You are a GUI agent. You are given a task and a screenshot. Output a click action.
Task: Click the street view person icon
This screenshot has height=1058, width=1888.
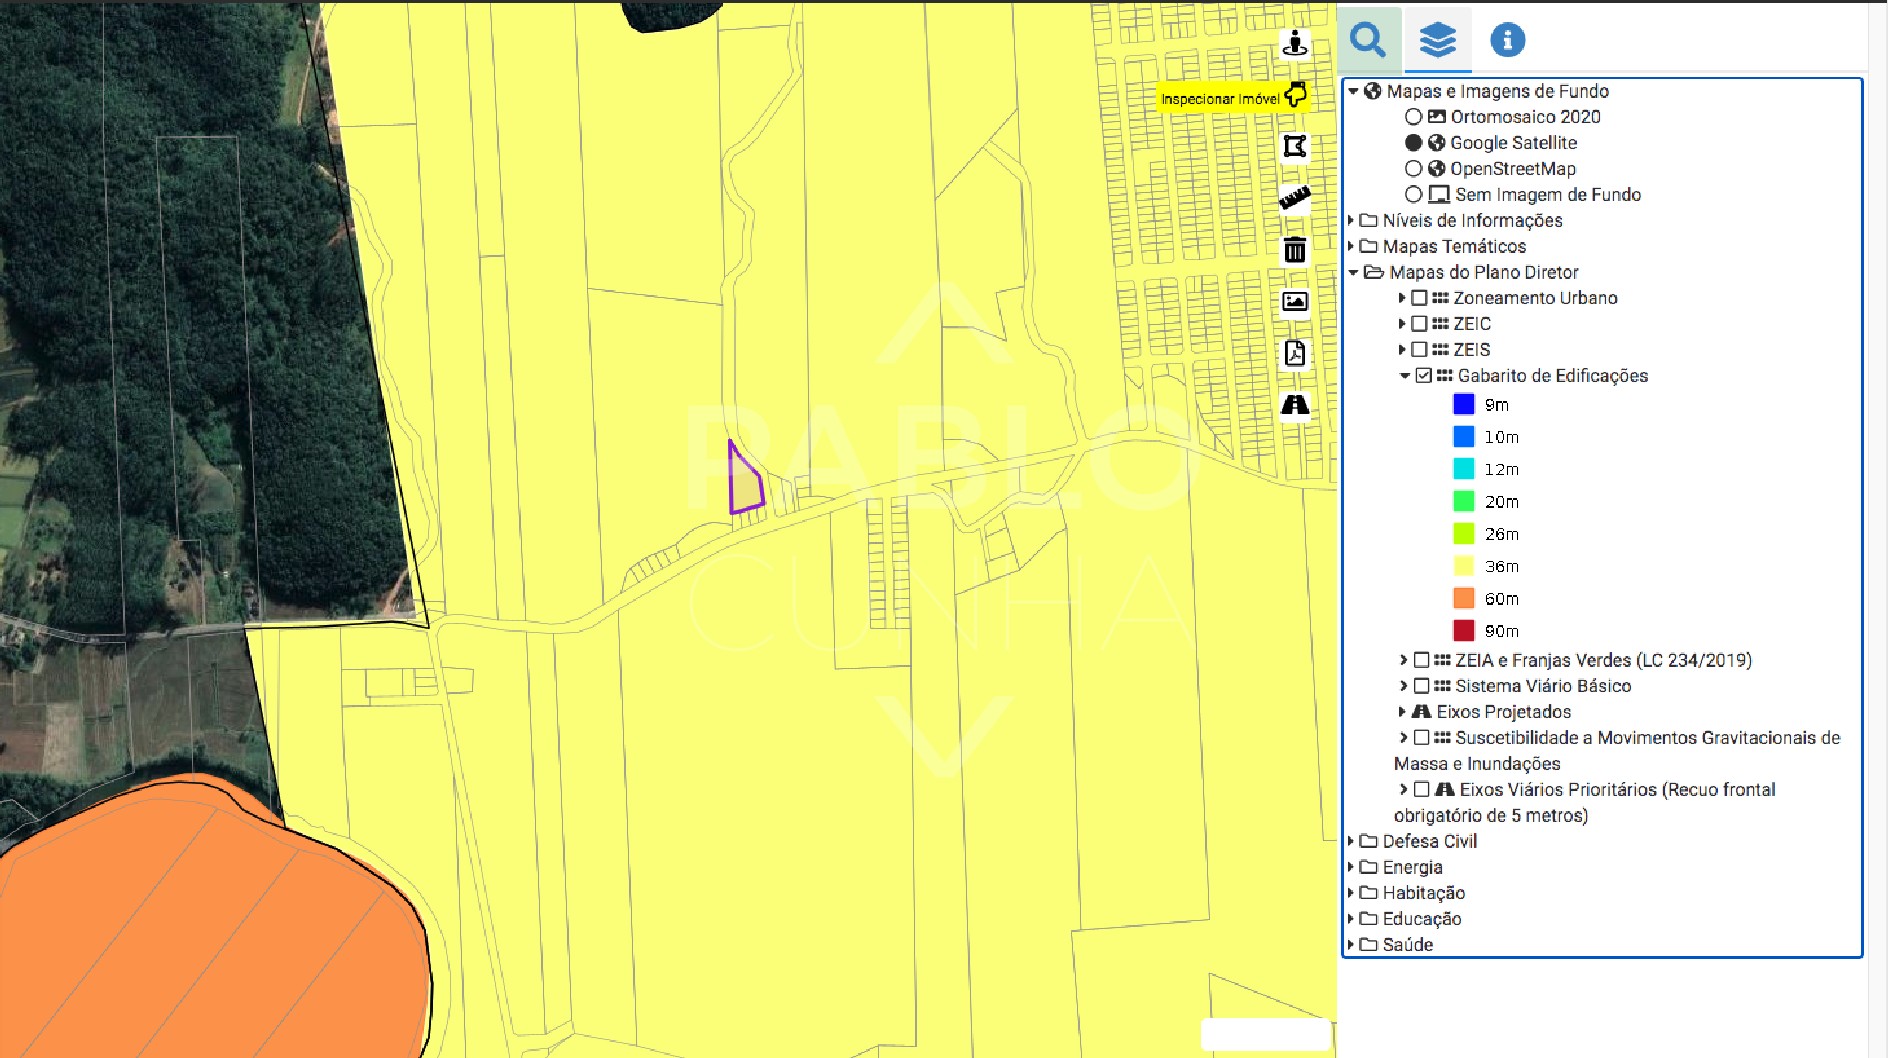[x=1295, y=43]
